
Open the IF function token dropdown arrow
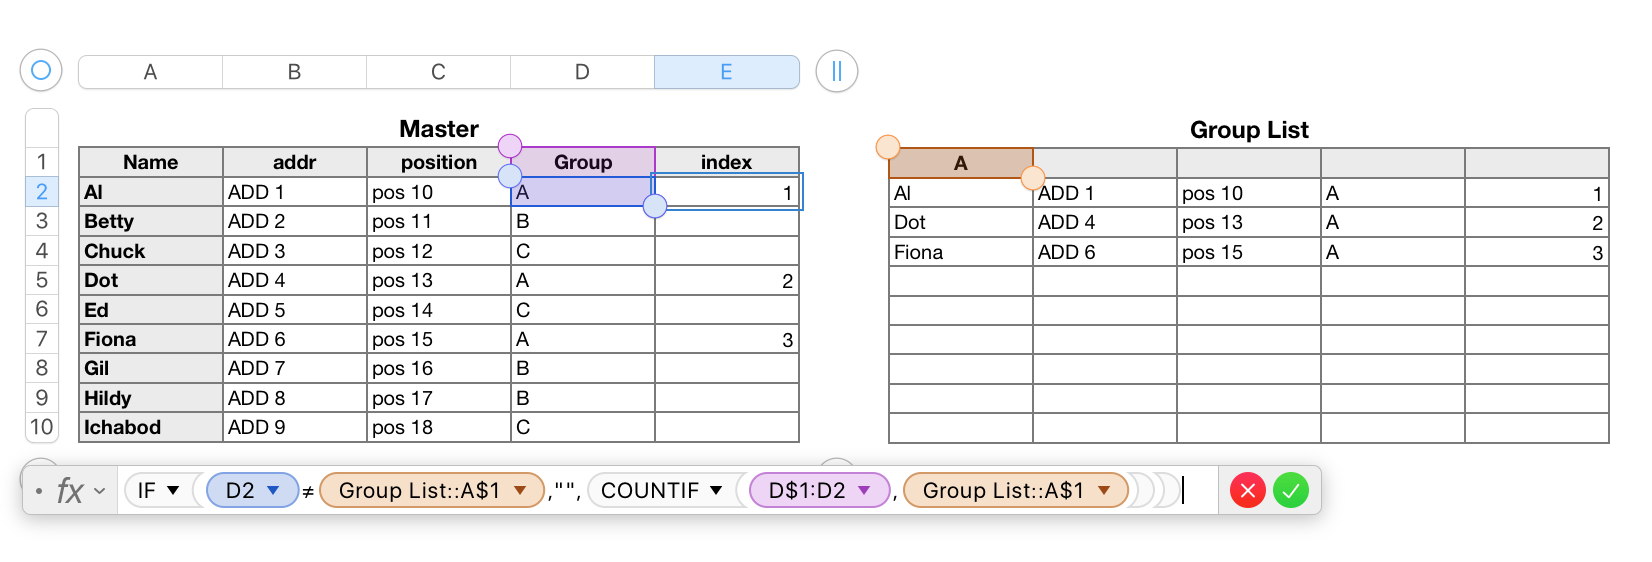(x=173, y=491)
